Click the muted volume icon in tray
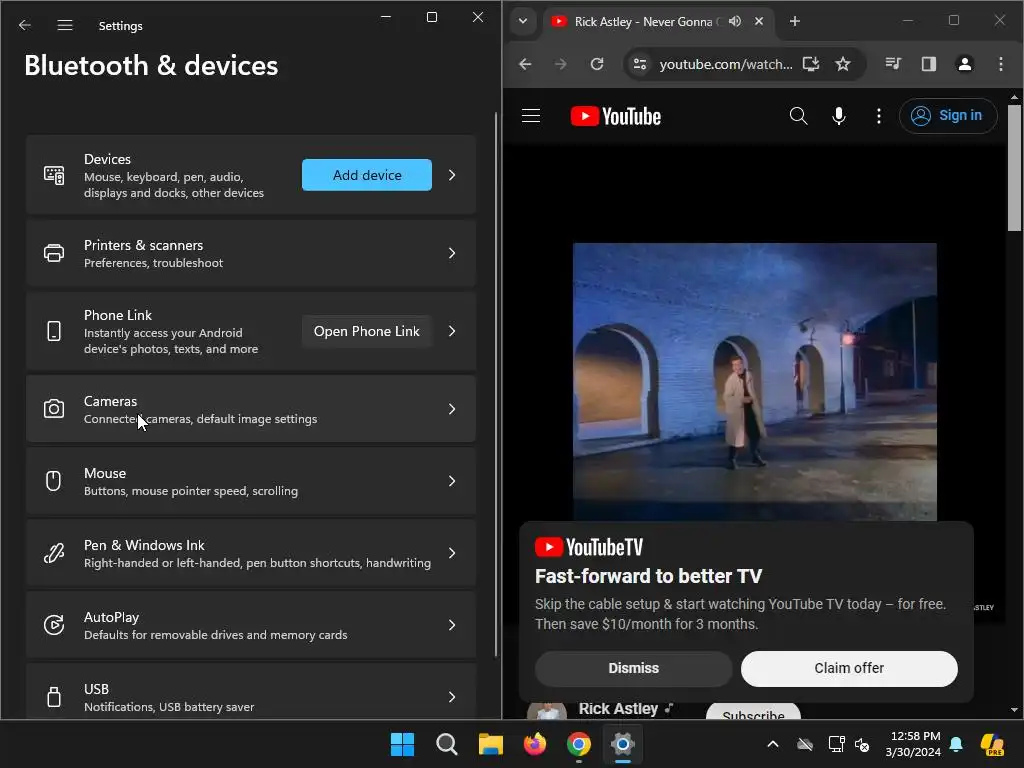 [x=862, y=744]
